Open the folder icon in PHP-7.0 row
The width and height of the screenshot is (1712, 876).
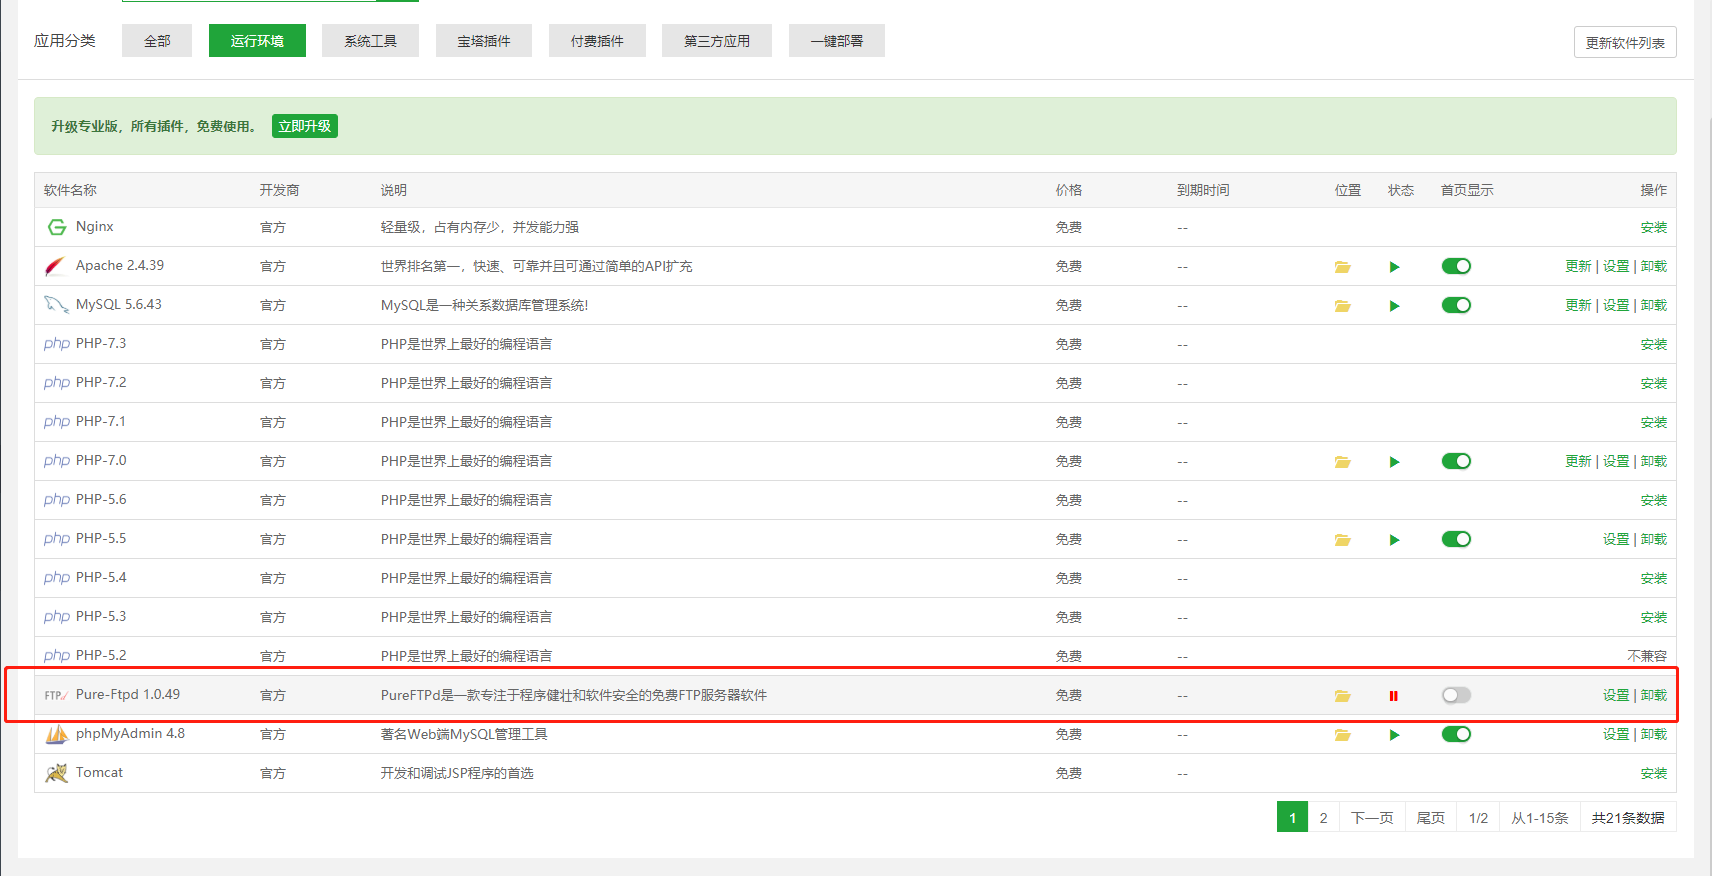(1342, 462)
